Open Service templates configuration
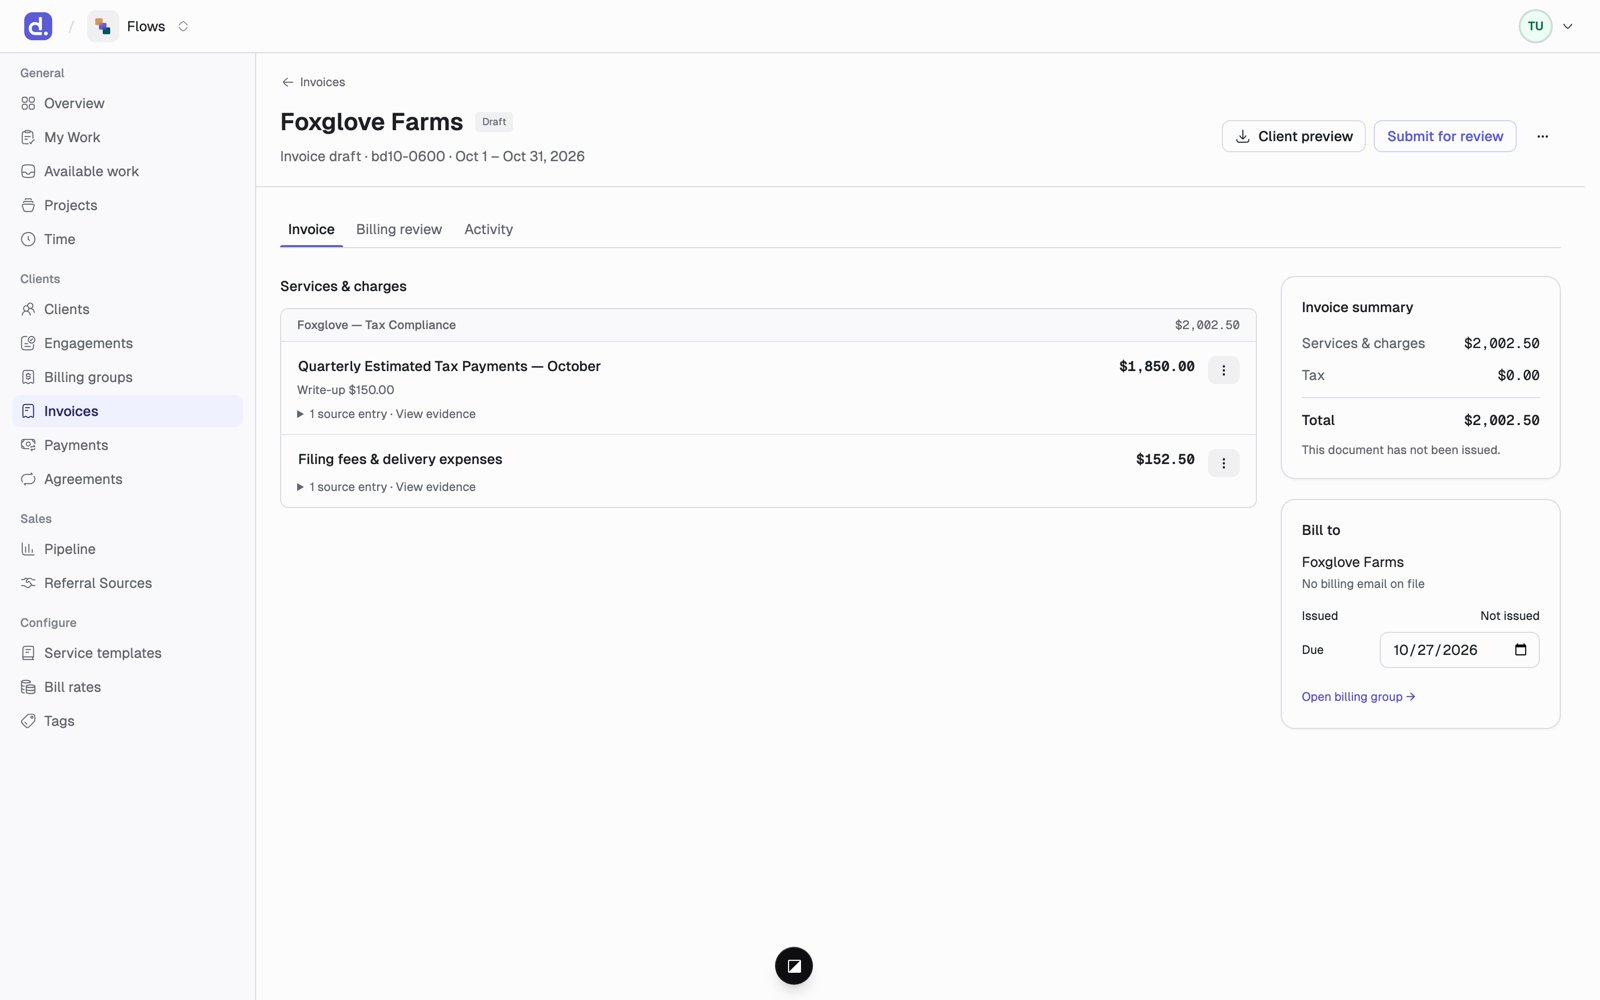 coord(127,653)
